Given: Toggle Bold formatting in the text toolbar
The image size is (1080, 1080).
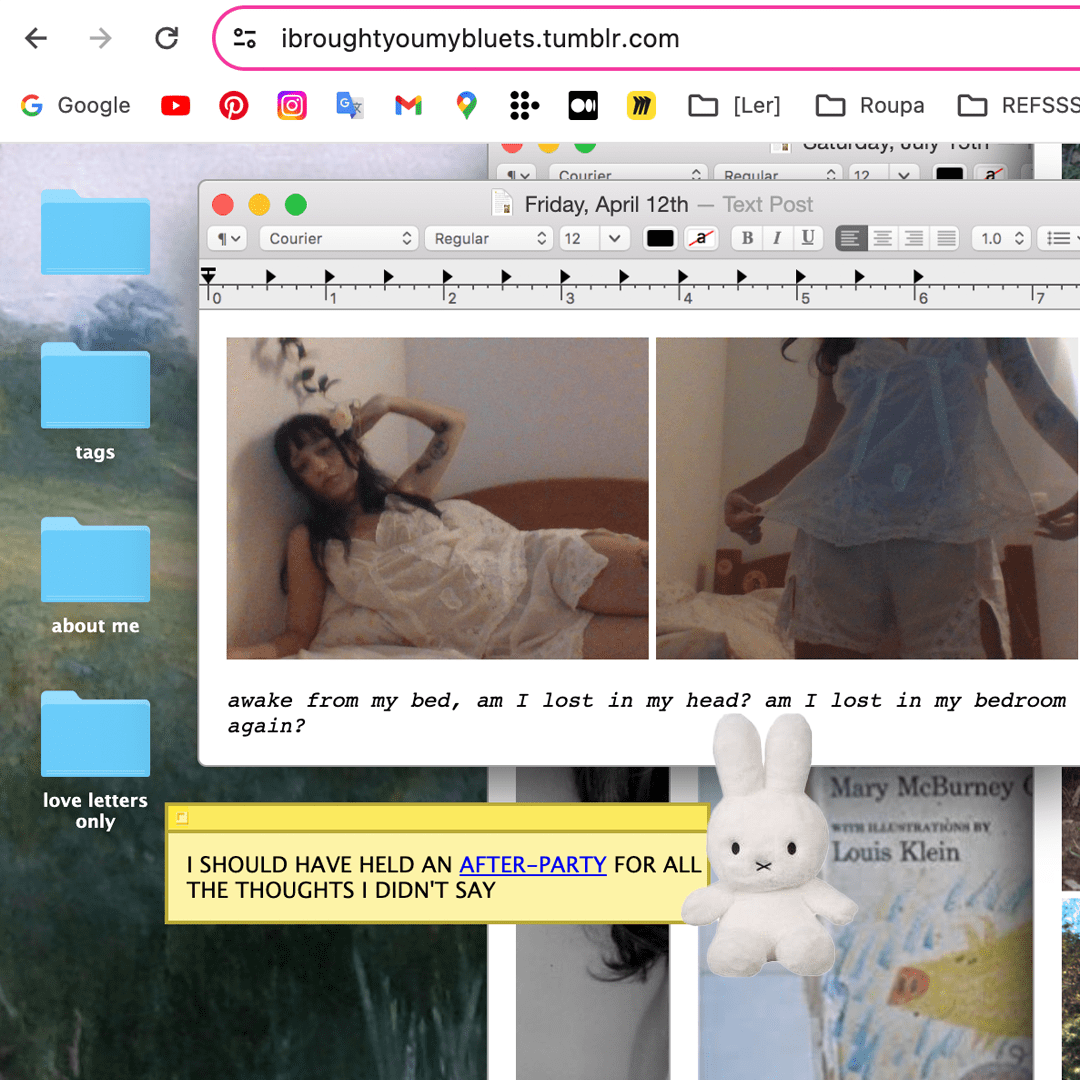Looking at the screenshot, I should point(746,238).
